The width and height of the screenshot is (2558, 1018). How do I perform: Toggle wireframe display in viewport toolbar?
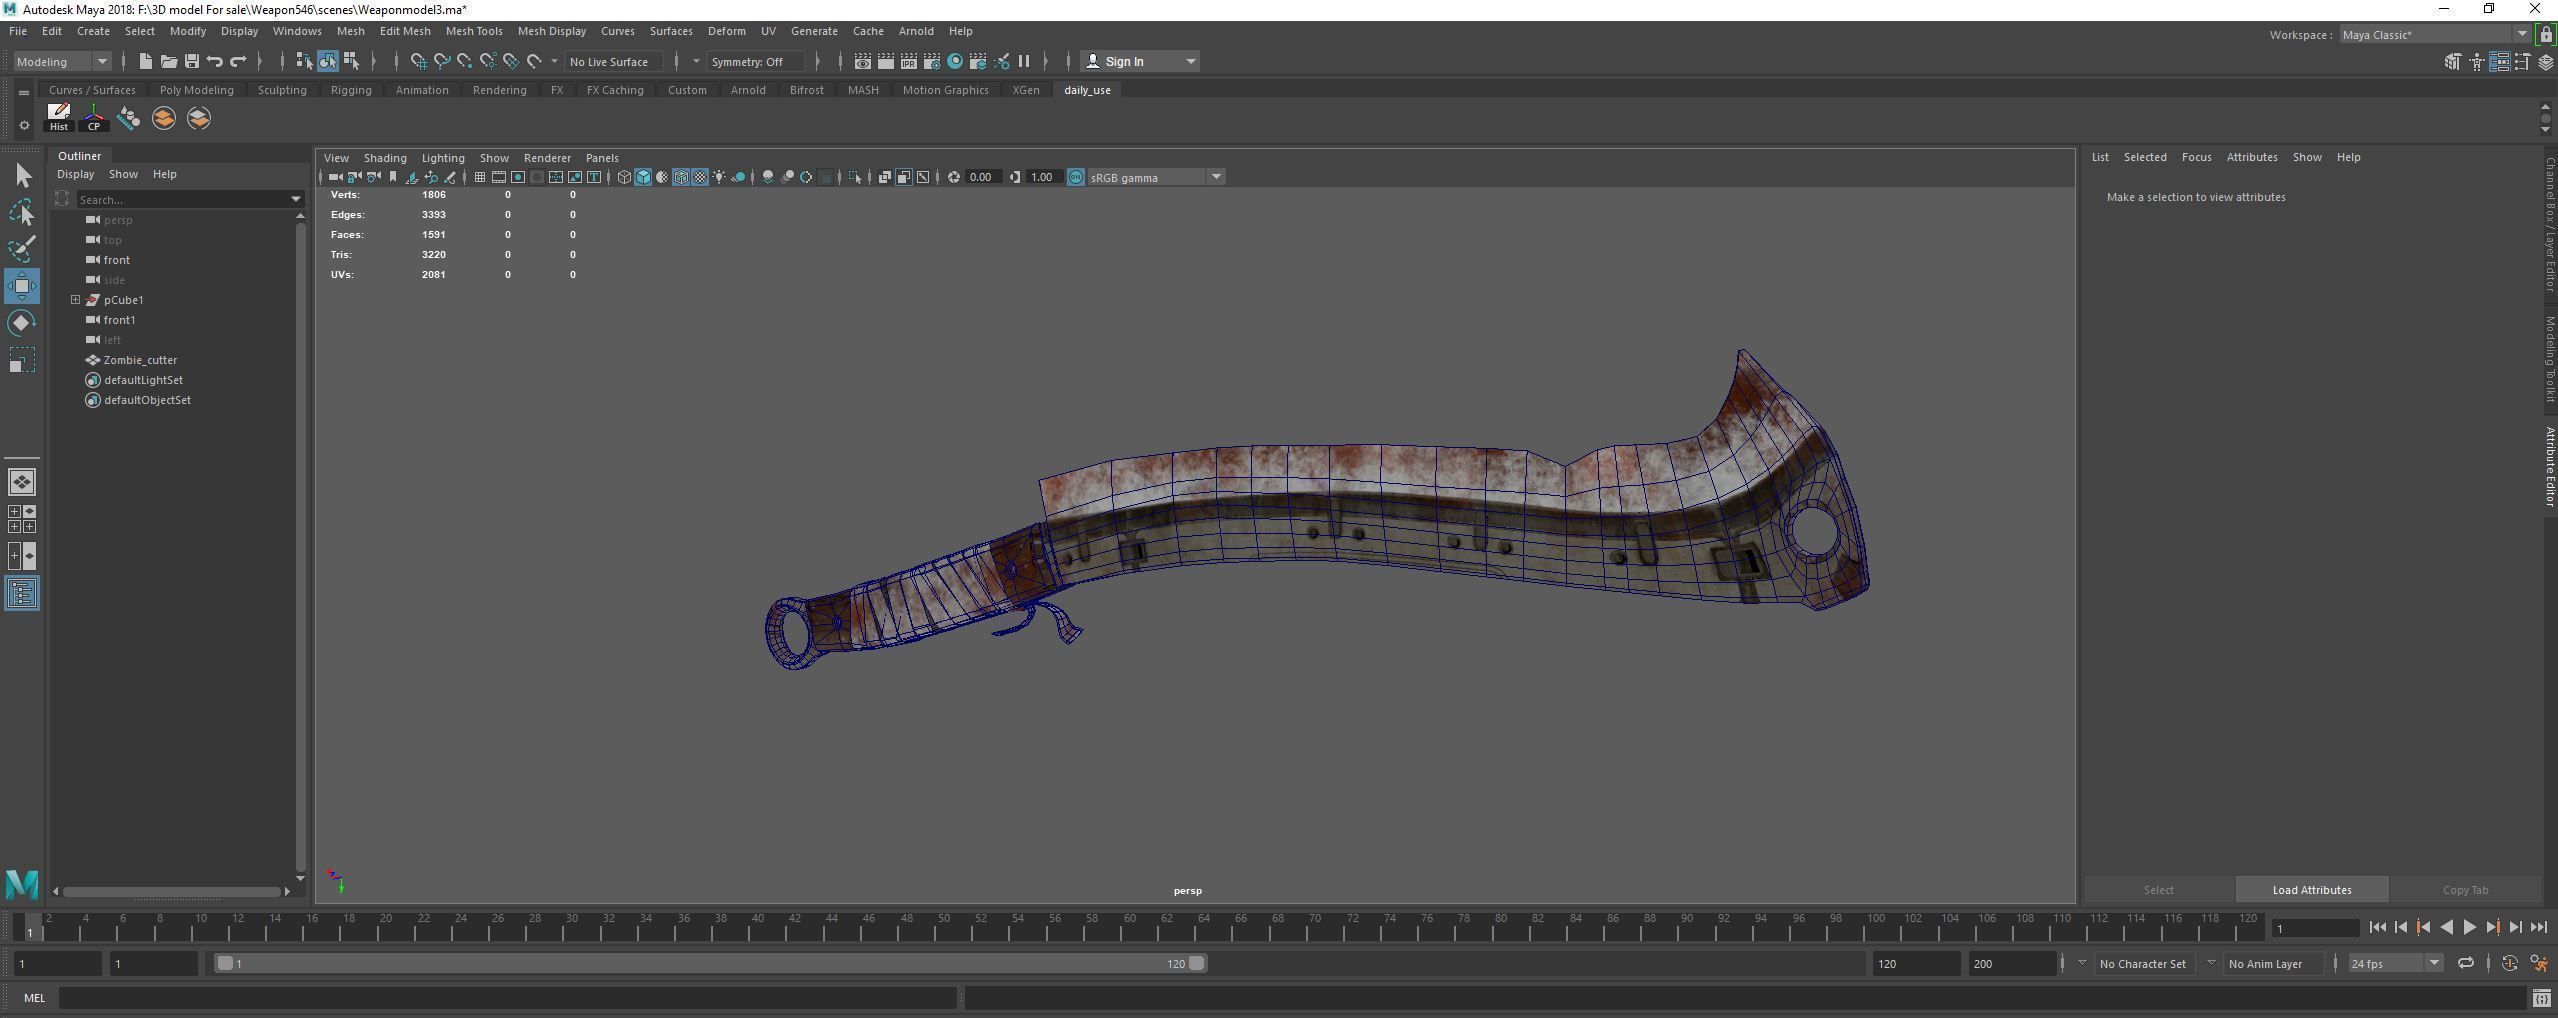pos(624,177)
